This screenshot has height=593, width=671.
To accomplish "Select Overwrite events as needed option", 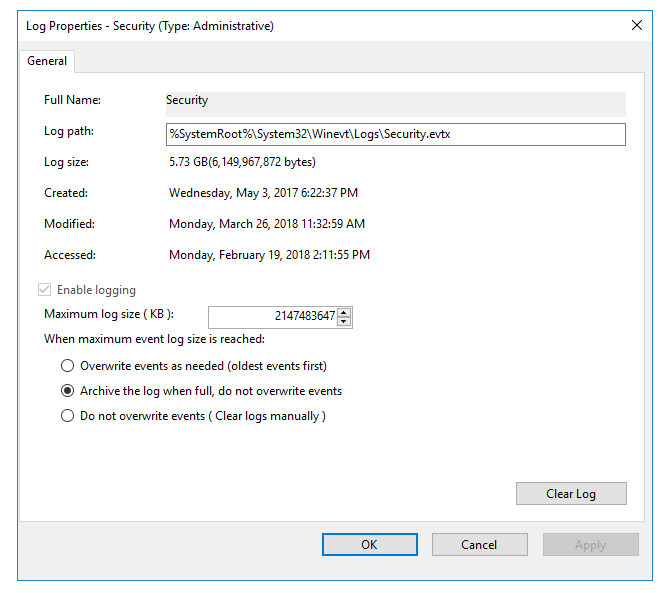I will tap(67, 366).
